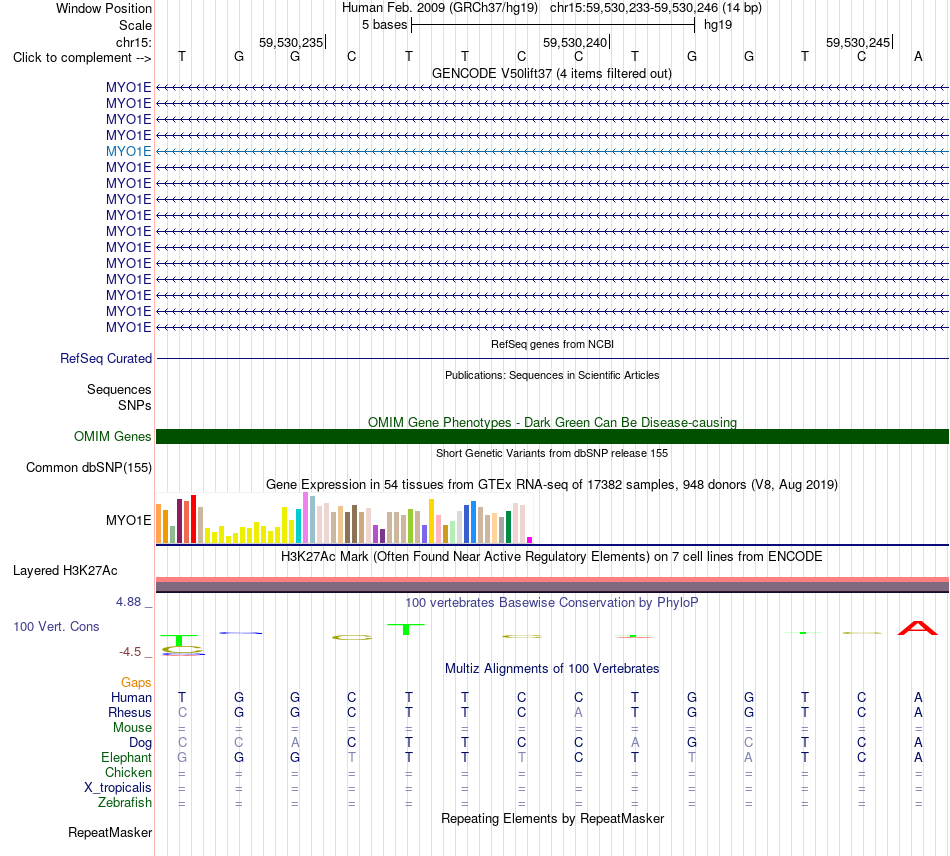Open the GTEx Gene Expression track title
The height and width of the screenshot is (856, 950).
552,485
